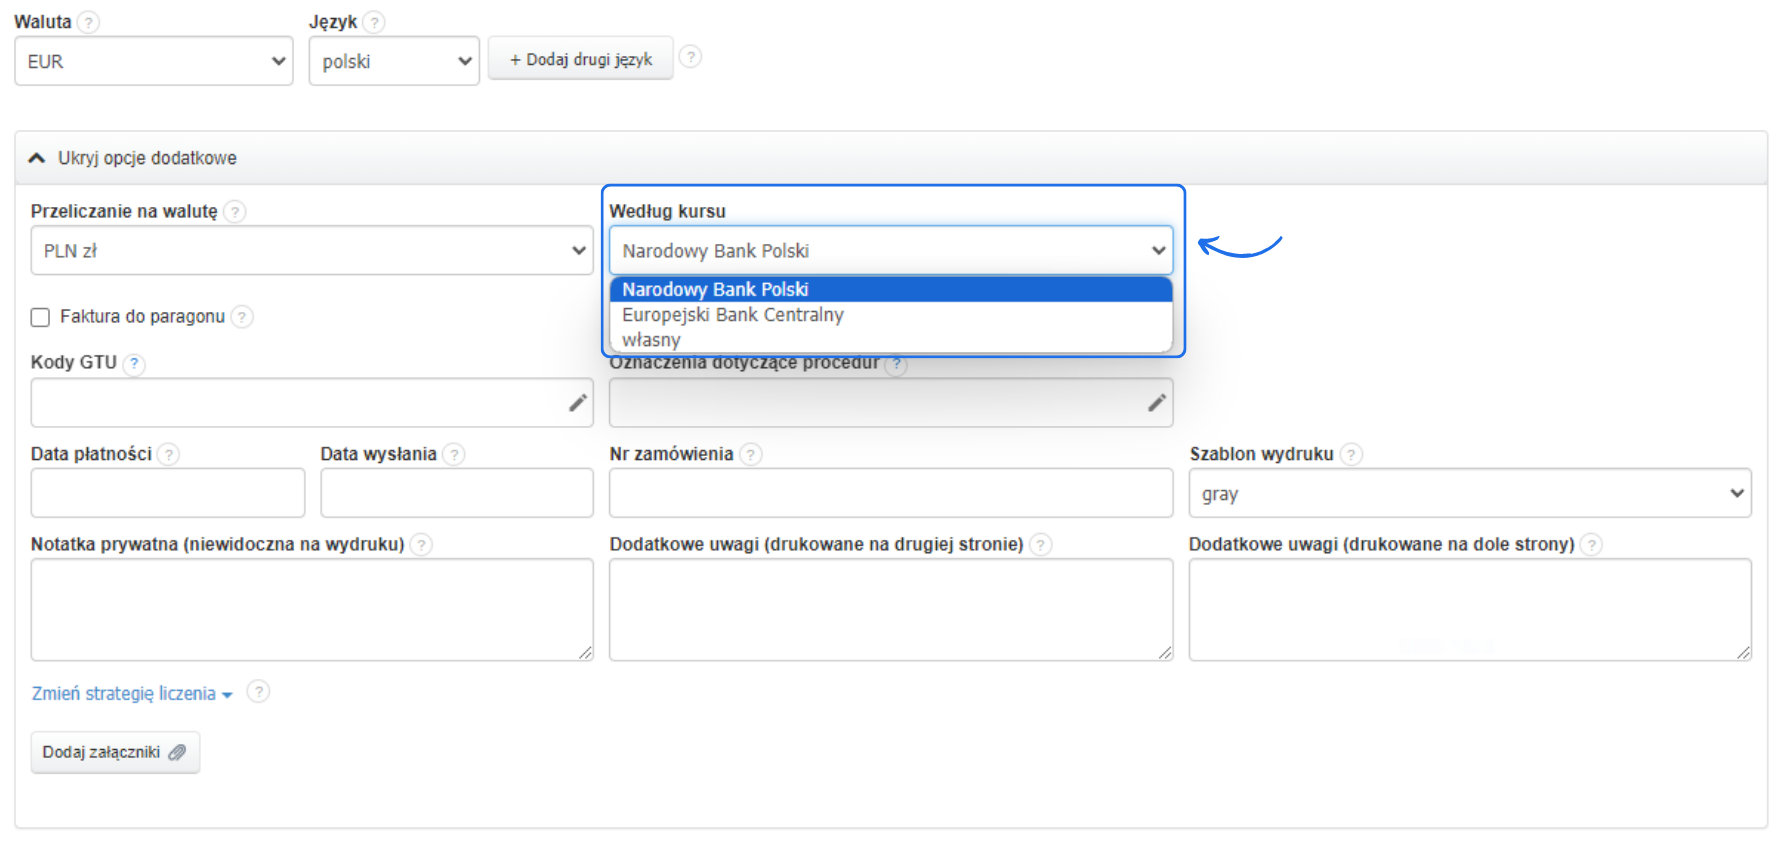The image size is (1781, 841).
Task: Open the Waluta EUR dropdown
Action: click(x=154, y=62)
